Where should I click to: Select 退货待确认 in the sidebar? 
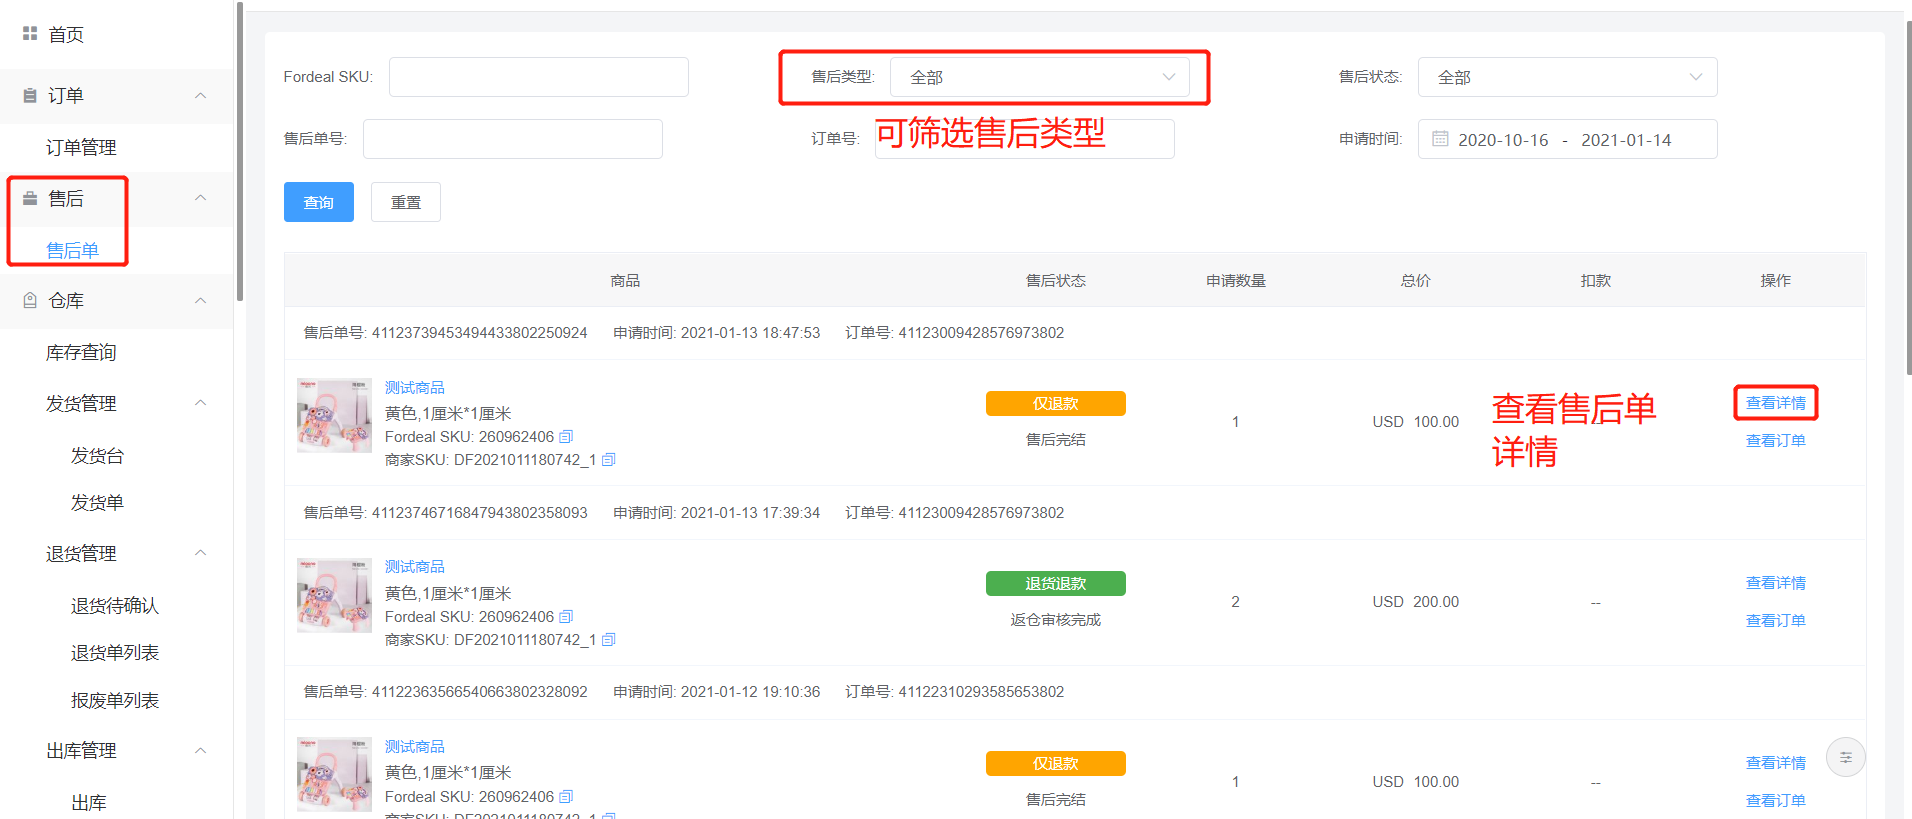(115, 606)
